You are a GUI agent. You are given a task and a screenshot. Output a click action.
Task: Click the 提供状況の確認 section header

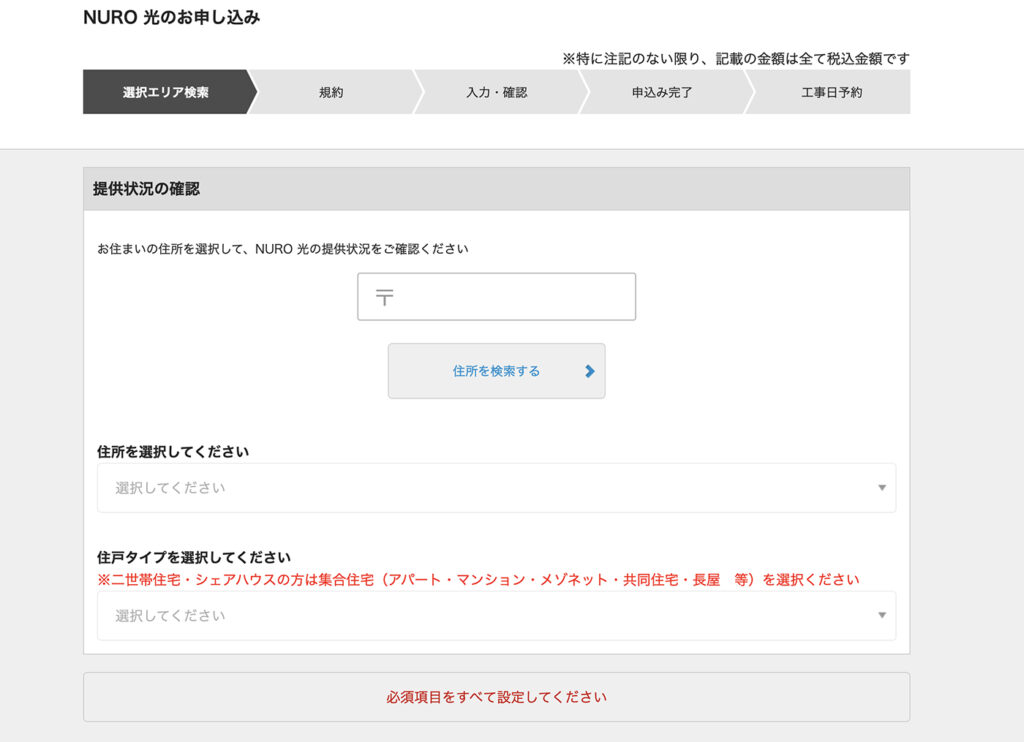pyautogui.click(x=496, y=189)
